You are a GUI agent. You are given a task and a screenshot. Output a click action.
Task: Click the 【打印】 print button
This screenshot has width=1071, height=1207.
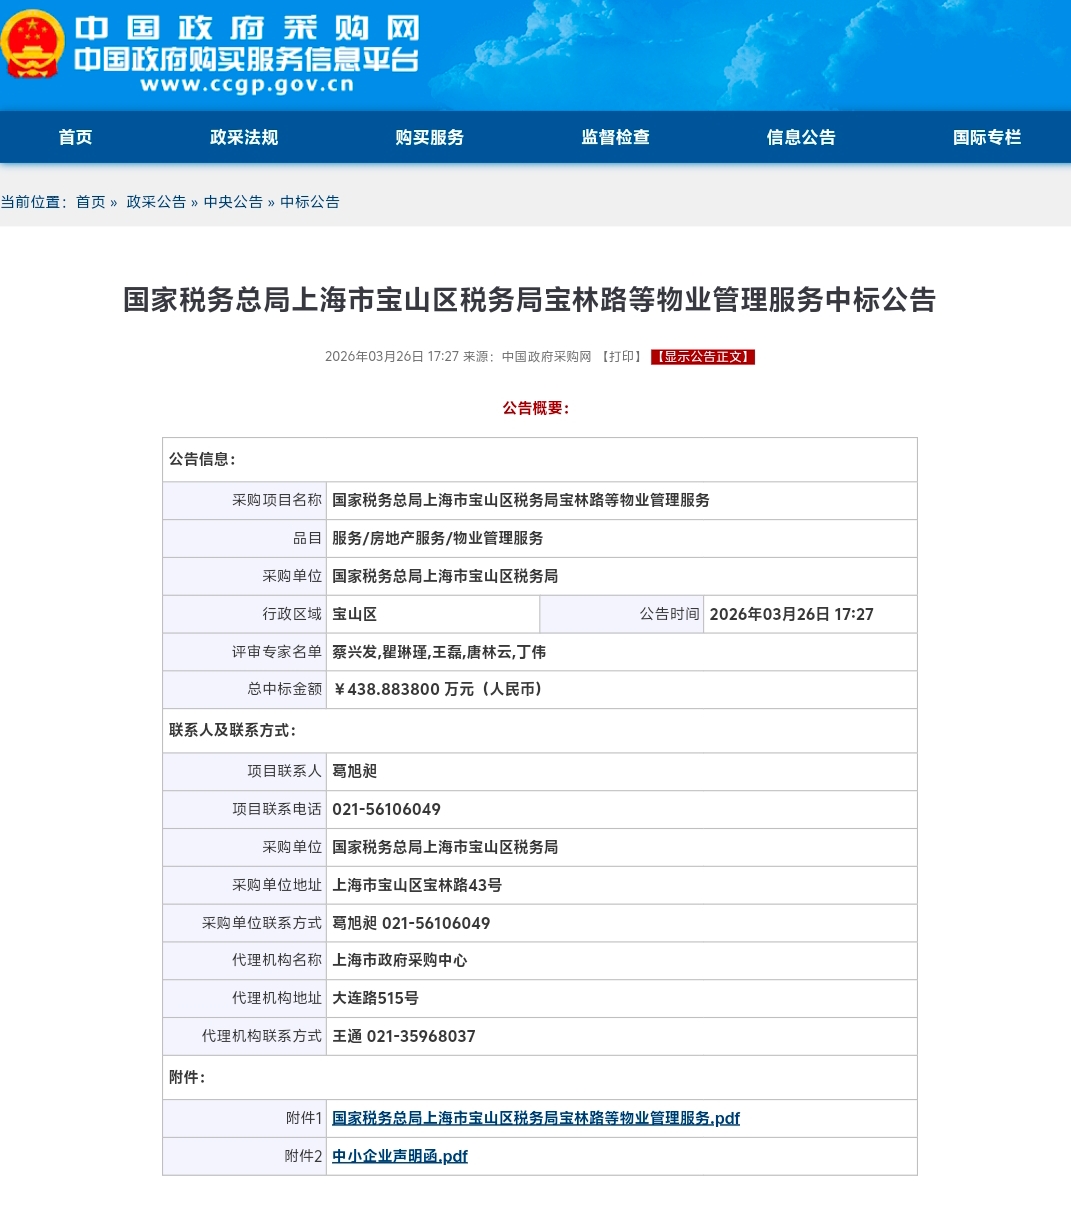click(x=621, y=357)
